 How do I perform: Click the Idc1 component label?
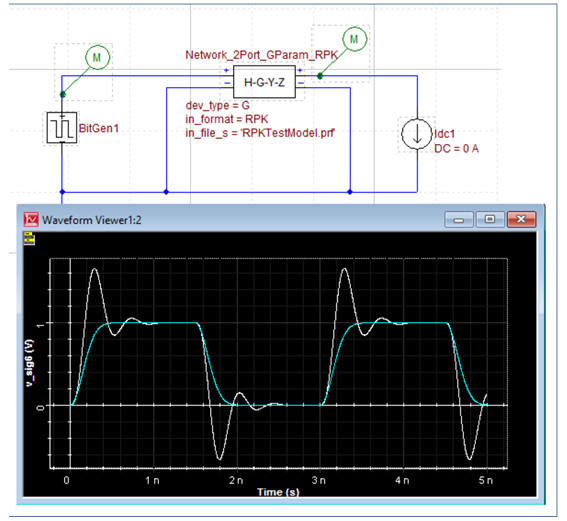tap(444, 134)
